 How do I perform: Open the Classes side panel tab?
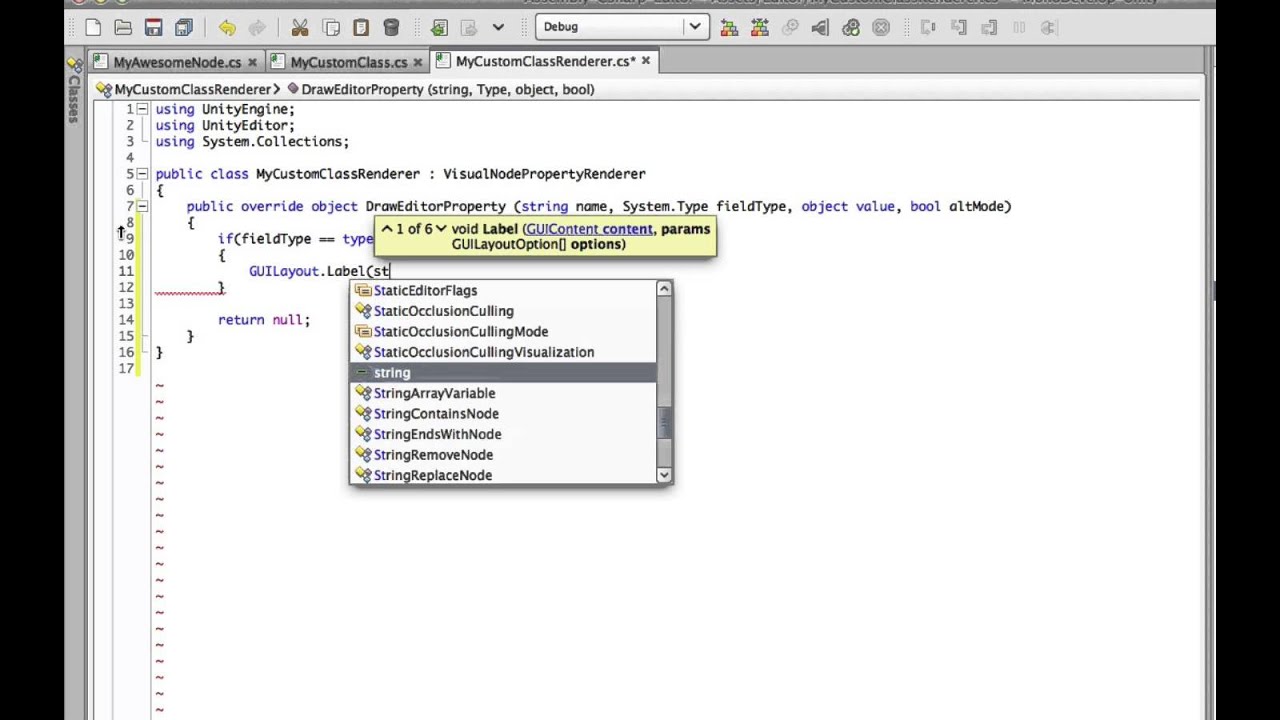tap(73, 89)
